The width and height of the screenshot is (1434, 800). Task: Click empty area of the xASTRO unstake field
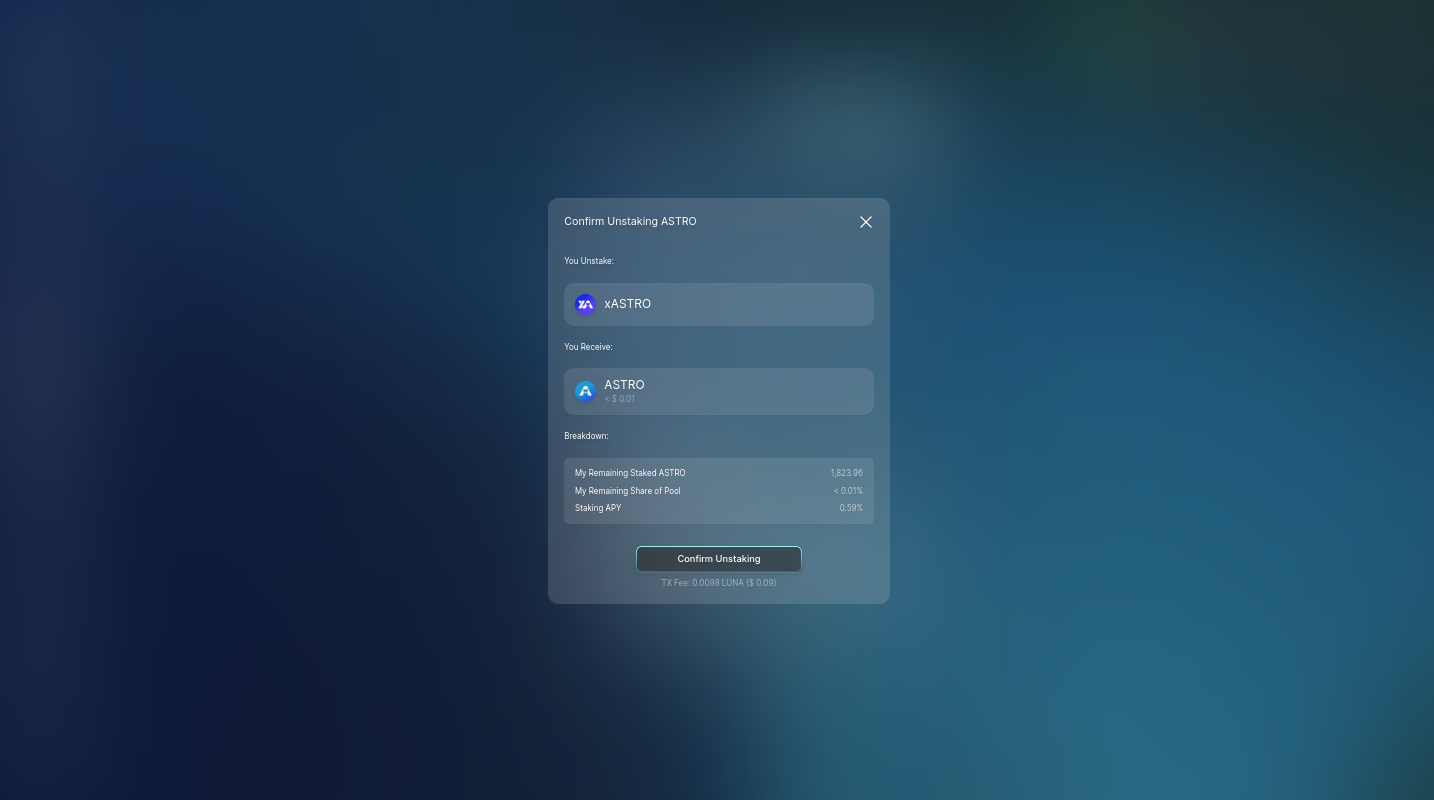pos(780,304)
